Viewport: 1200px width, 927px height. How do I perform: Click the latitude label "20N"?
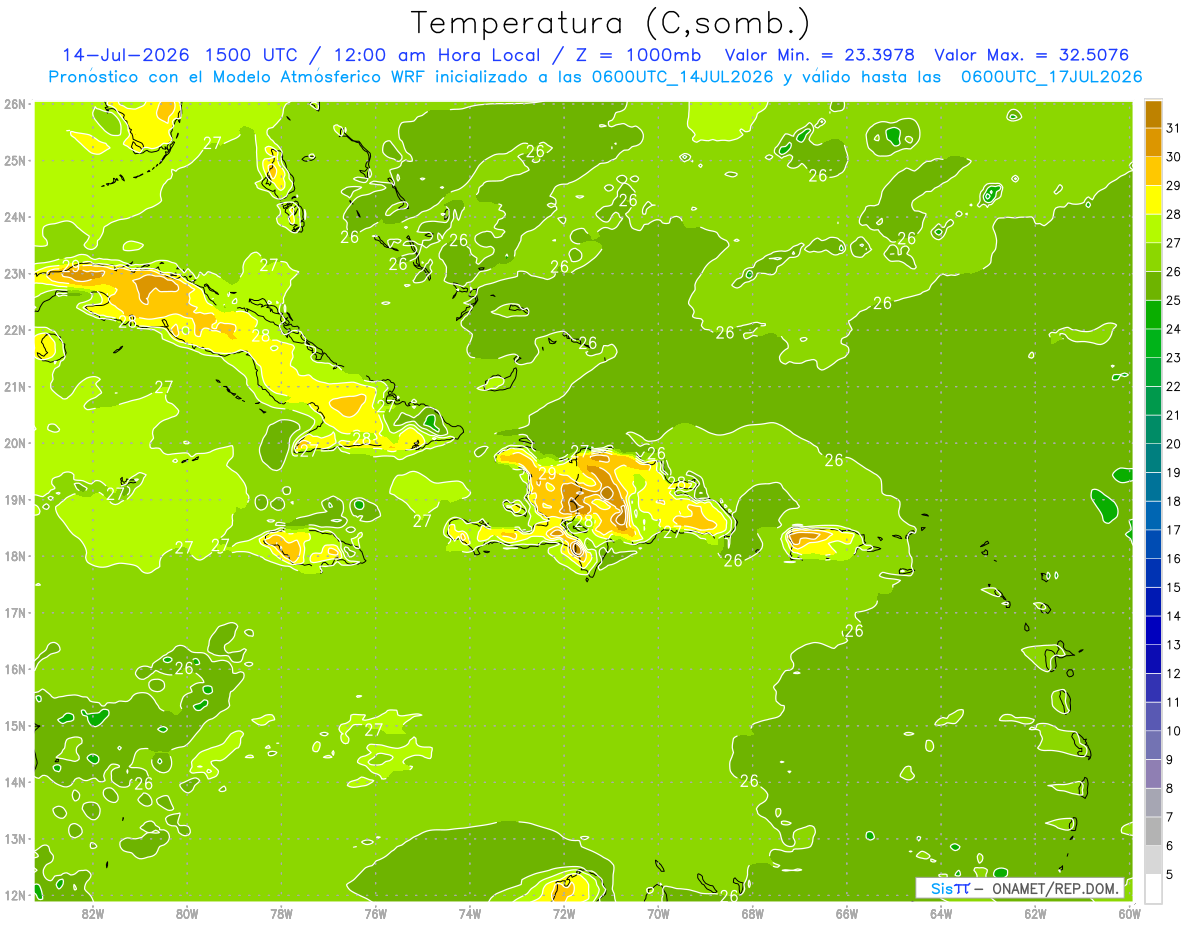pyautogui.click(x=15, y=443)
